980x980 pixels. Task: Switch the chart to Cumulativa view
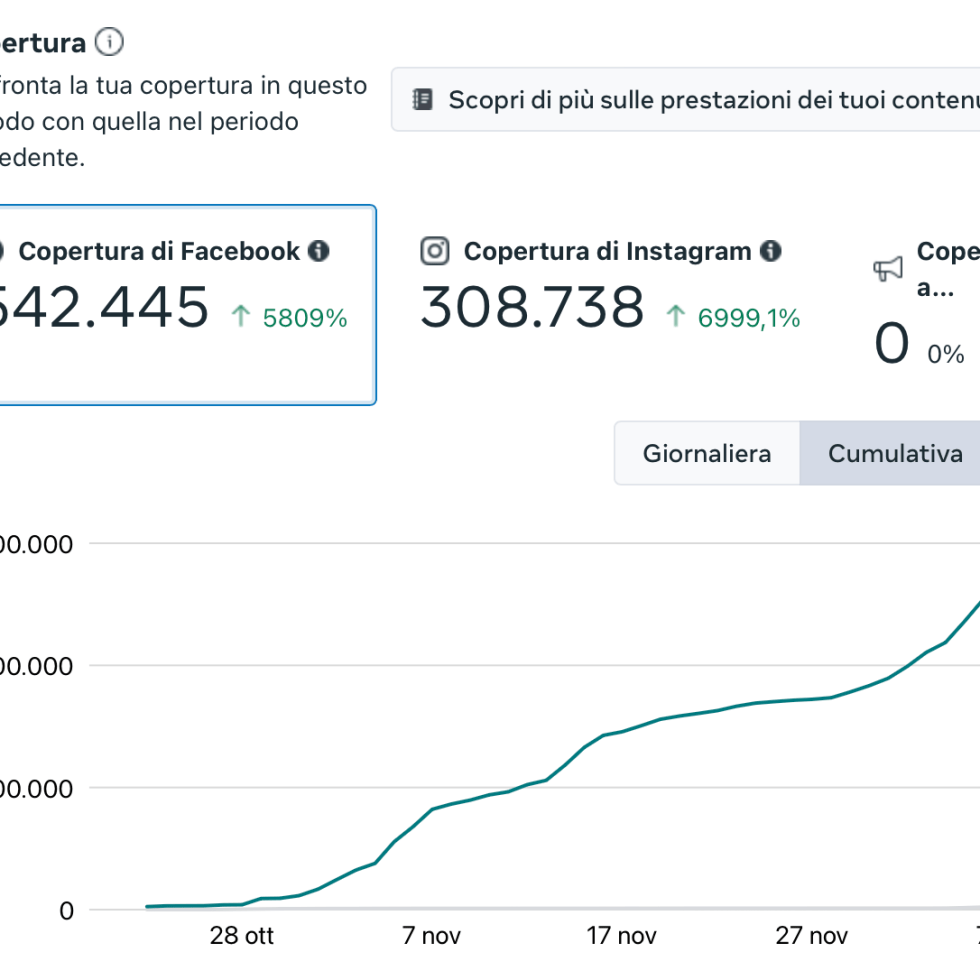coord(894,453)
